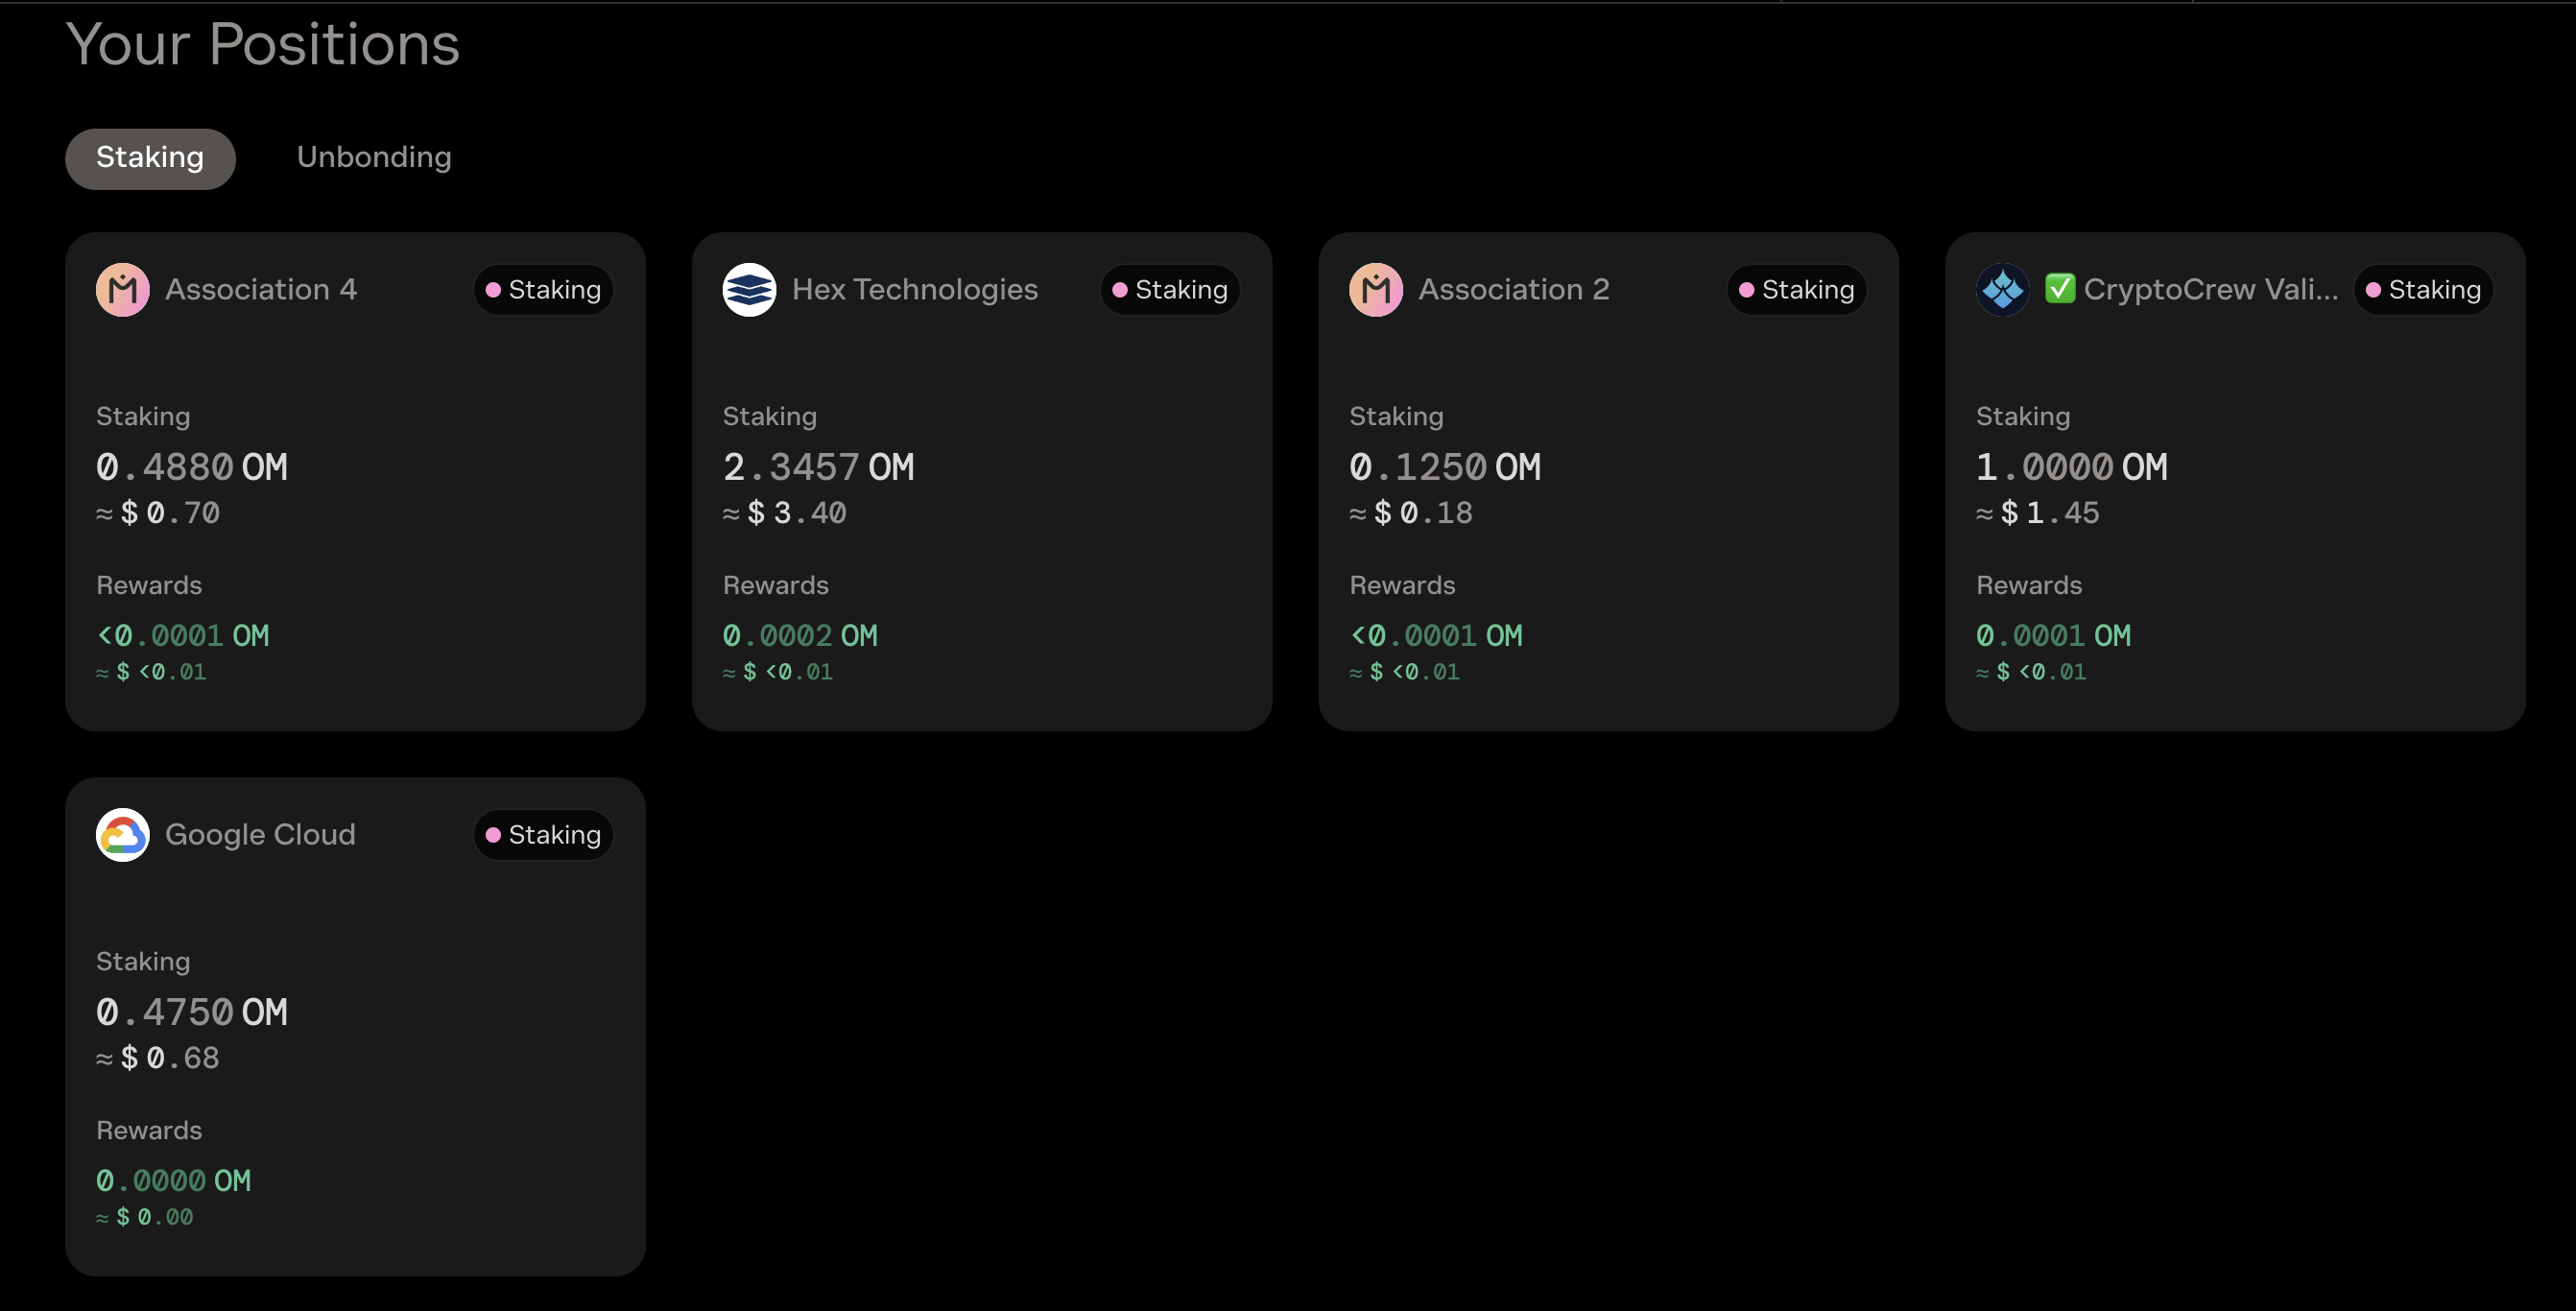Click the pink status dot on Google Cloud
Screen dimensions: 2576x1311
(493, 835)
